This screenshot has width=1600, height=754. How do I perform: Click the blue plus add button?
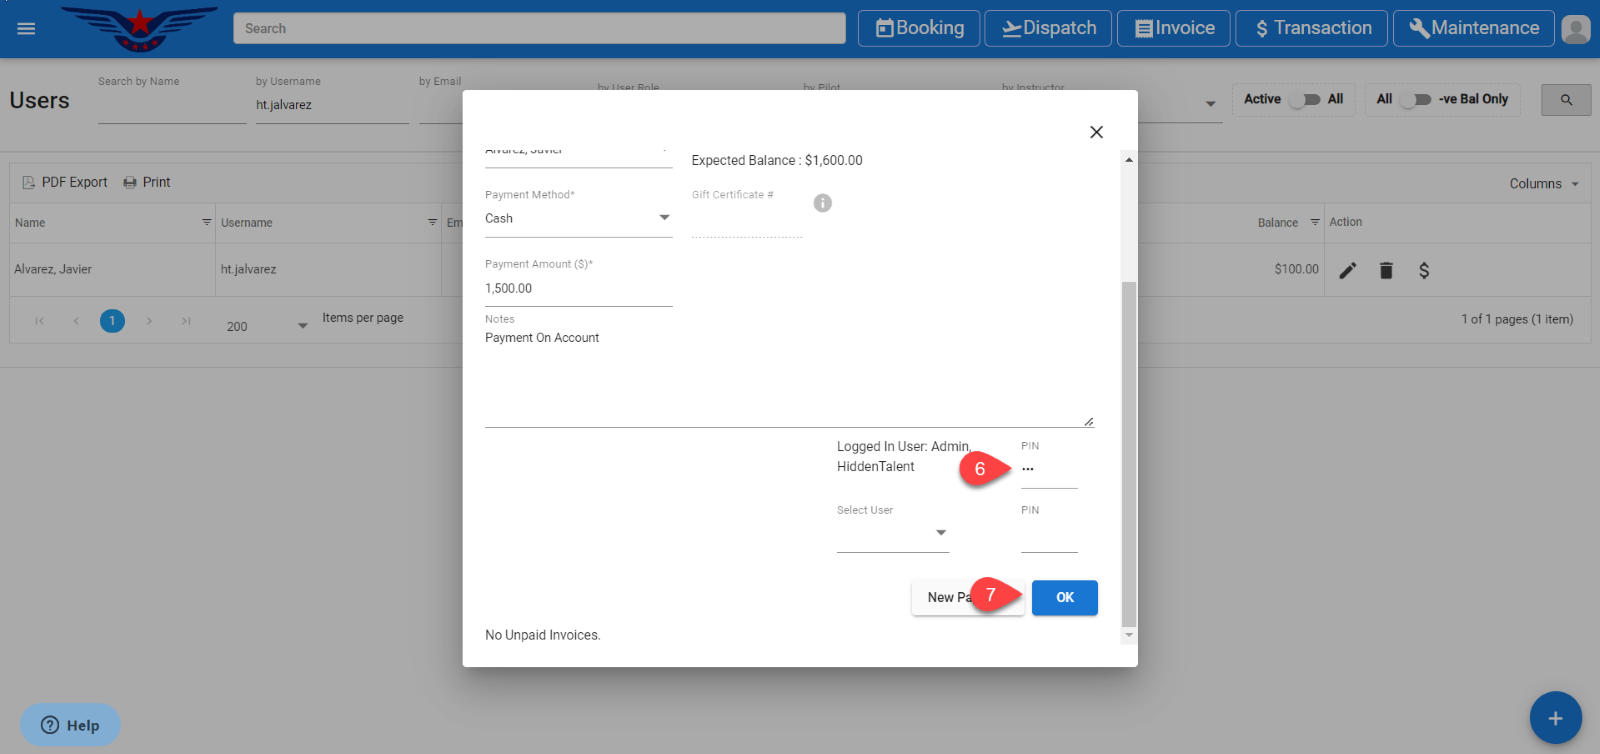click(x=1555, y=718)
